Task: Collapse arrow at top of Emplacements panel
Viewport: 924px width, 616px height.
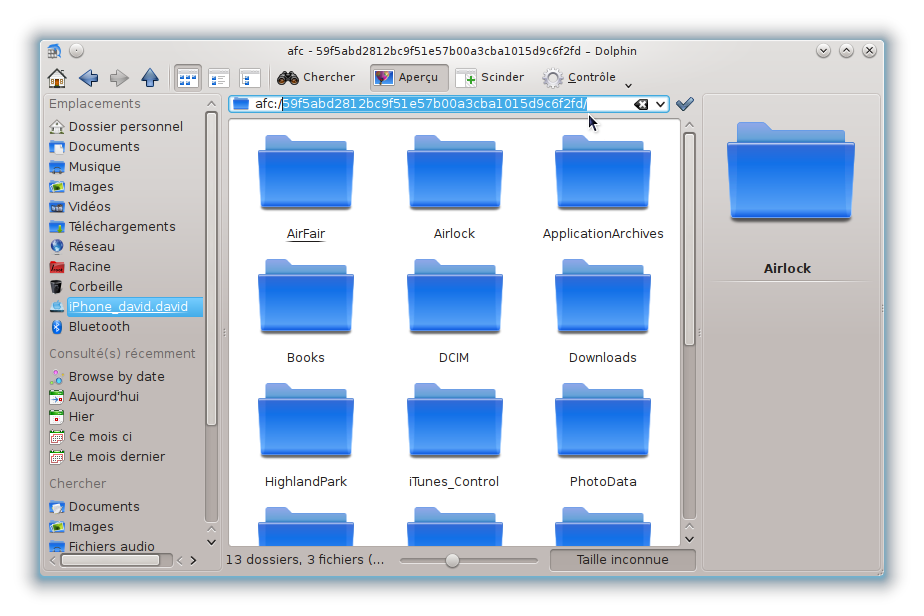Action: click(211, 104)
